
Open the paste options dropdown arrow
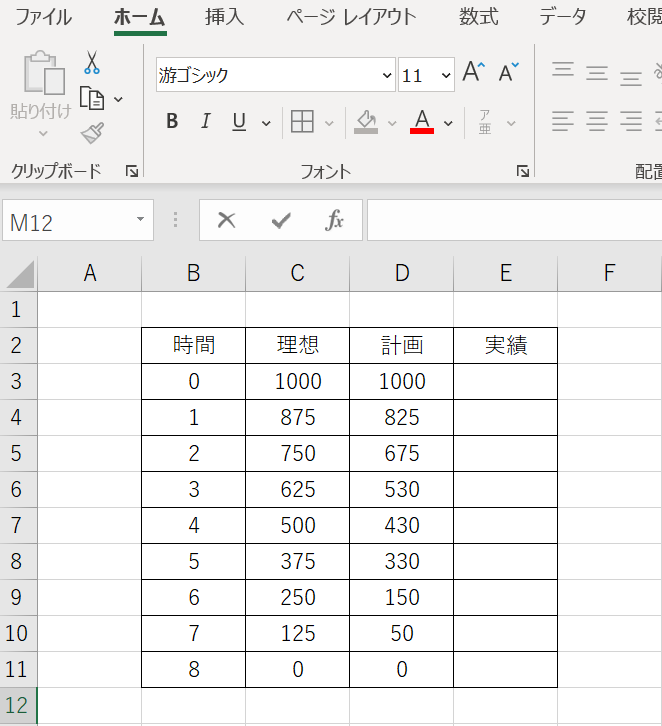[x=43, y=134]
